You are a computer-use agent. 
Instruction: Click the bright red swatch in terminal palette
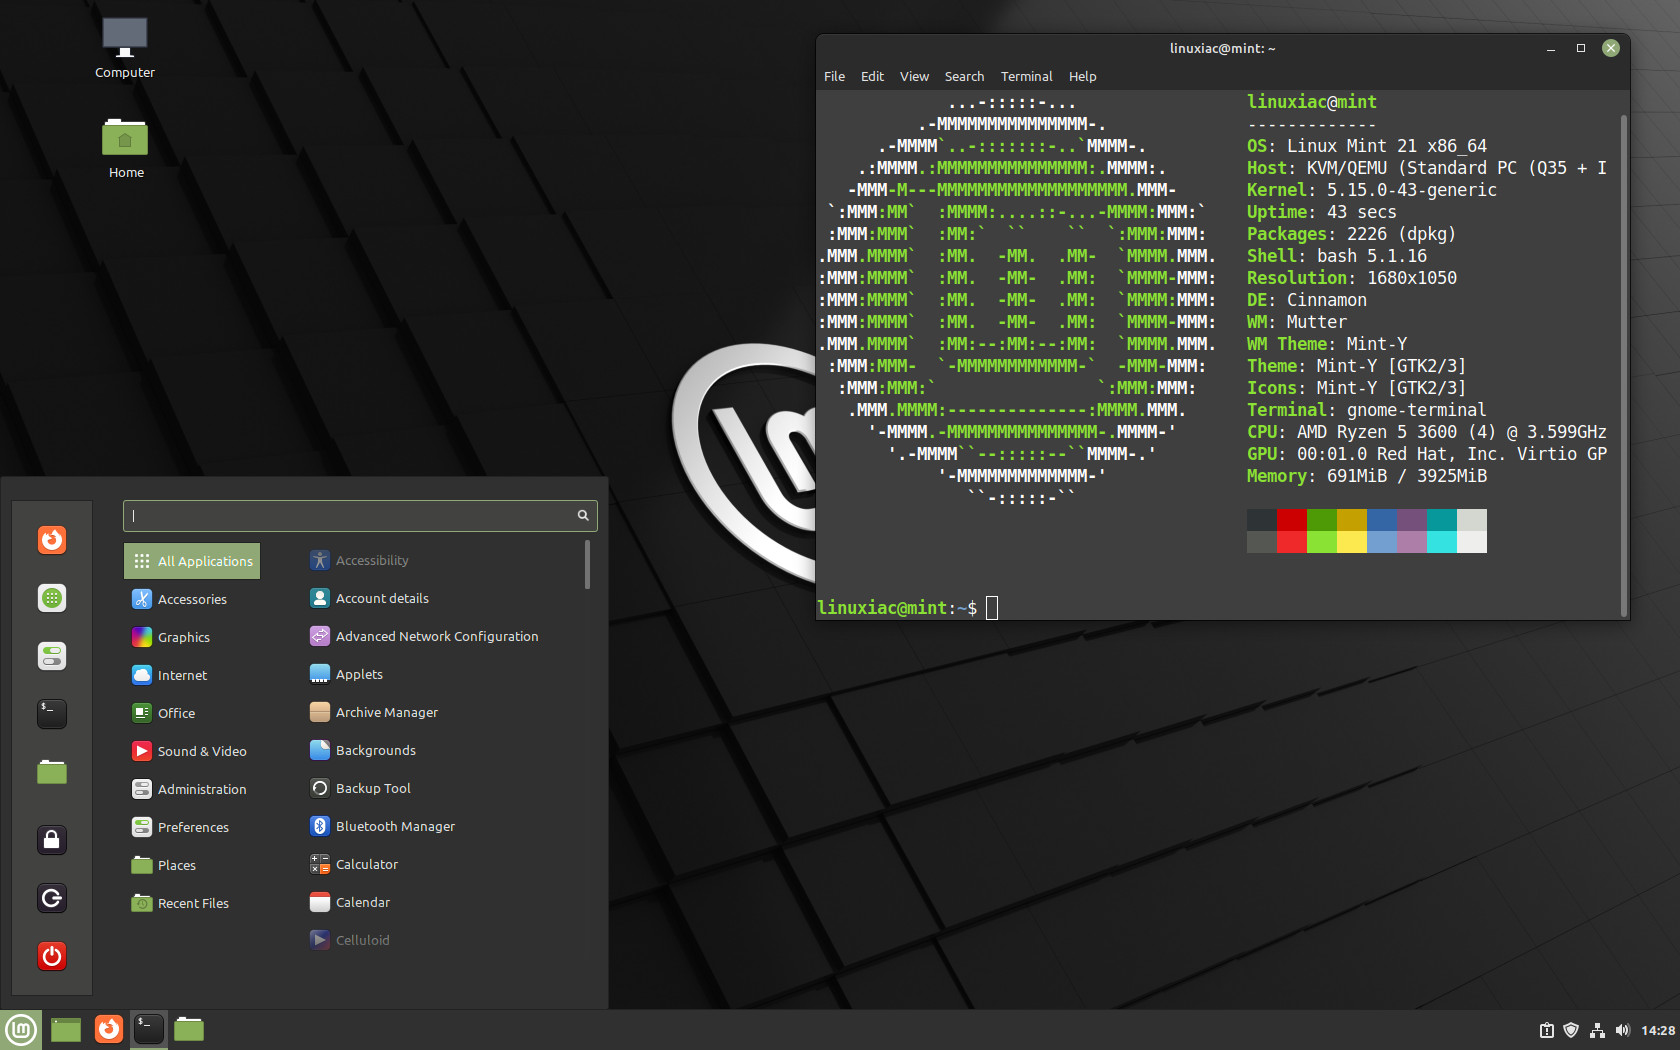(1292, 541)
